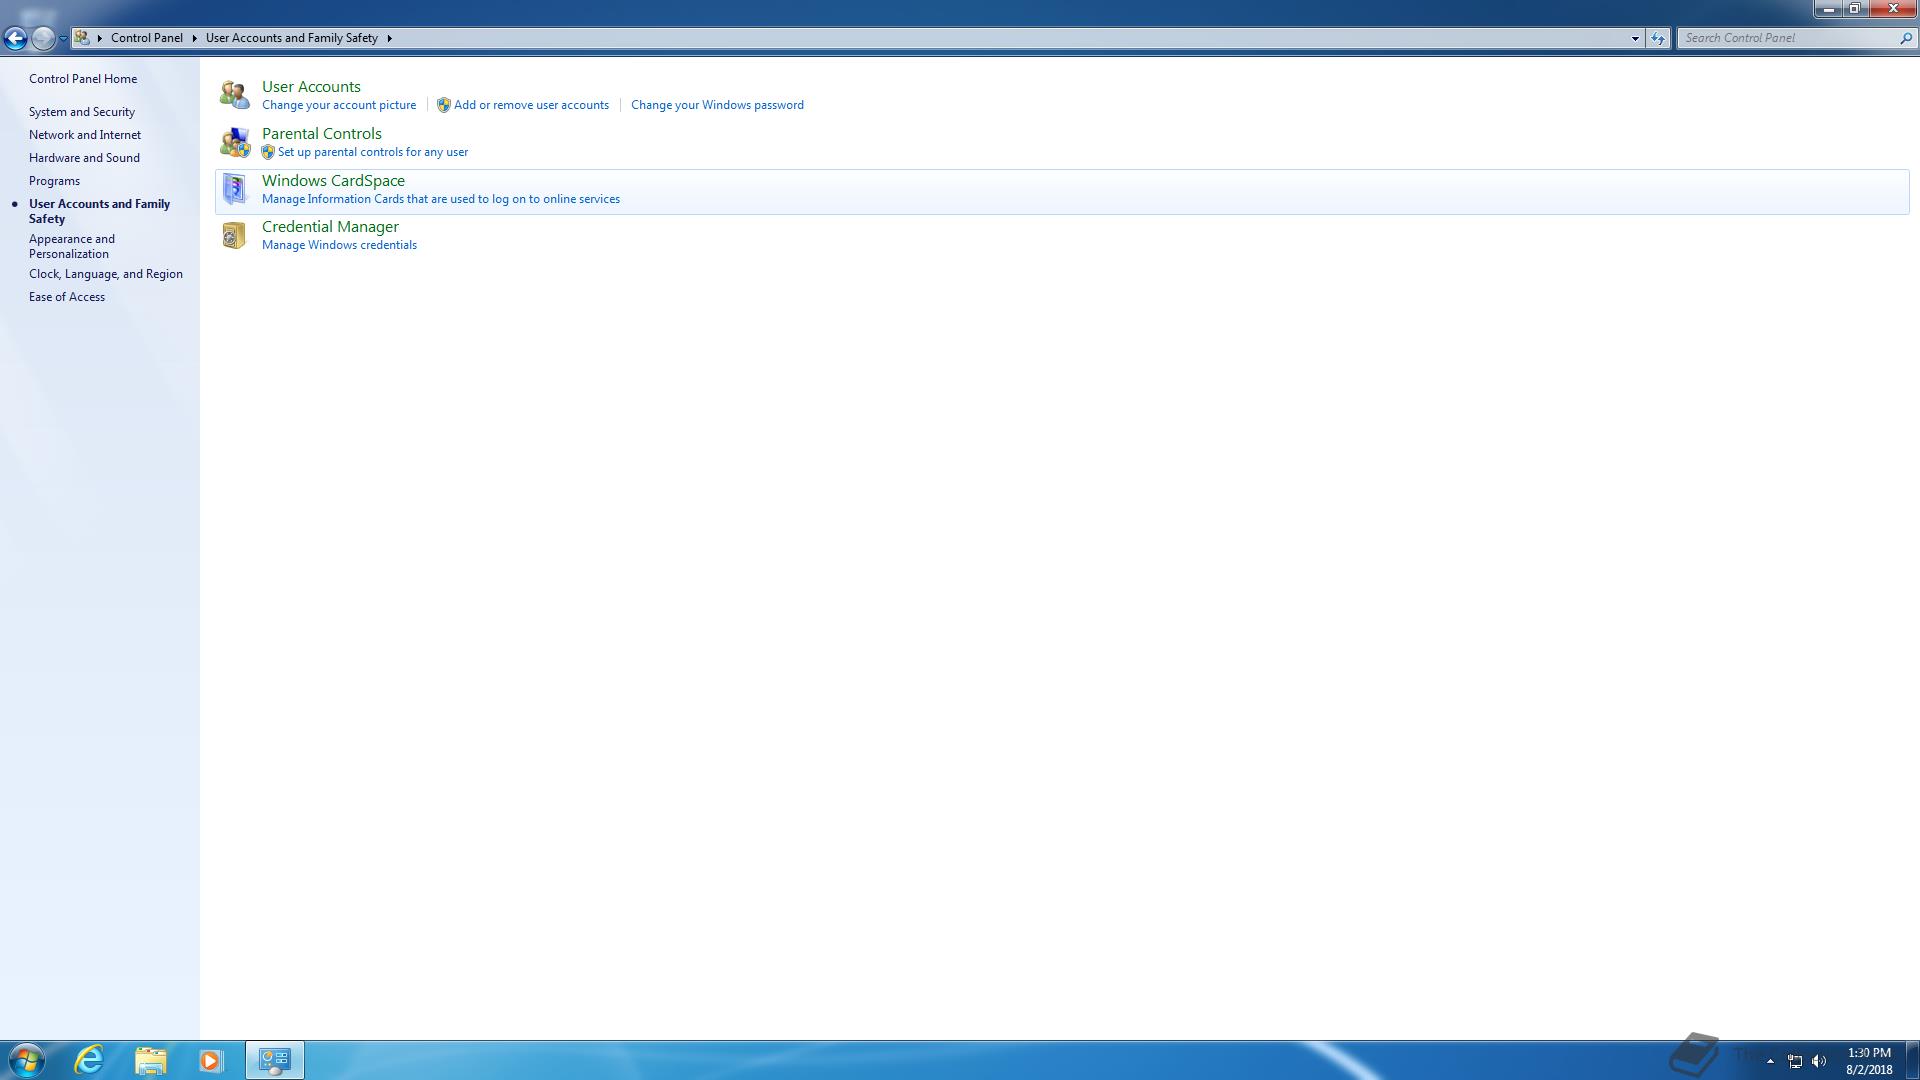Open Appearance and Personalization
Screen dimensions: 1920x1080
(72, 246)
